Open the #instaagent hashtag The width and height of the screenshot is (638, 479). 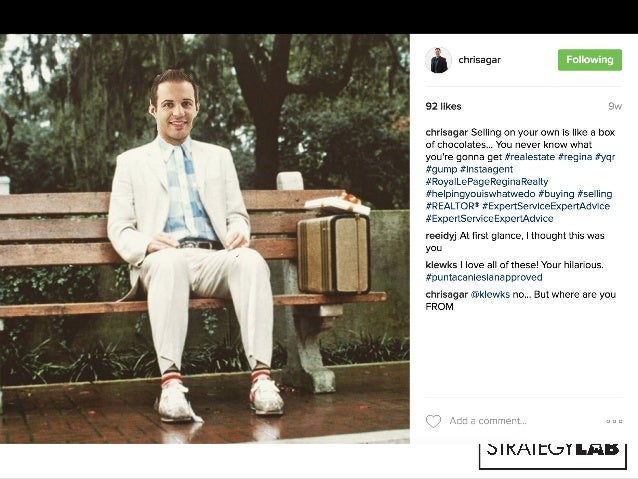point(486,169)
